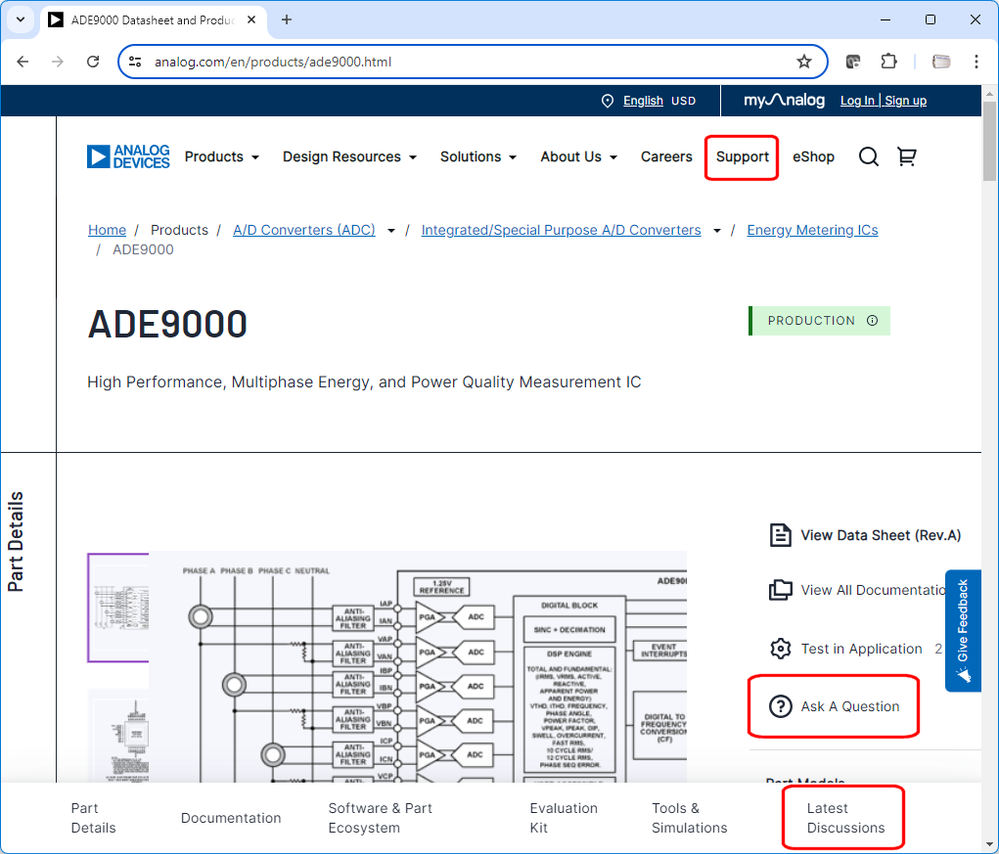Click the browser forward arrow
This screenshot has height=854, width=999.
click(57, 62)
